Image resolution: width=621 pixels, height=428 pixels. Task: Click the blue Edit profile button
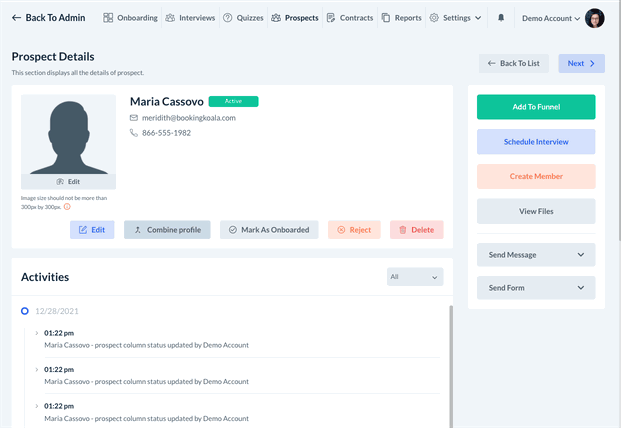[x=92, y=230]
